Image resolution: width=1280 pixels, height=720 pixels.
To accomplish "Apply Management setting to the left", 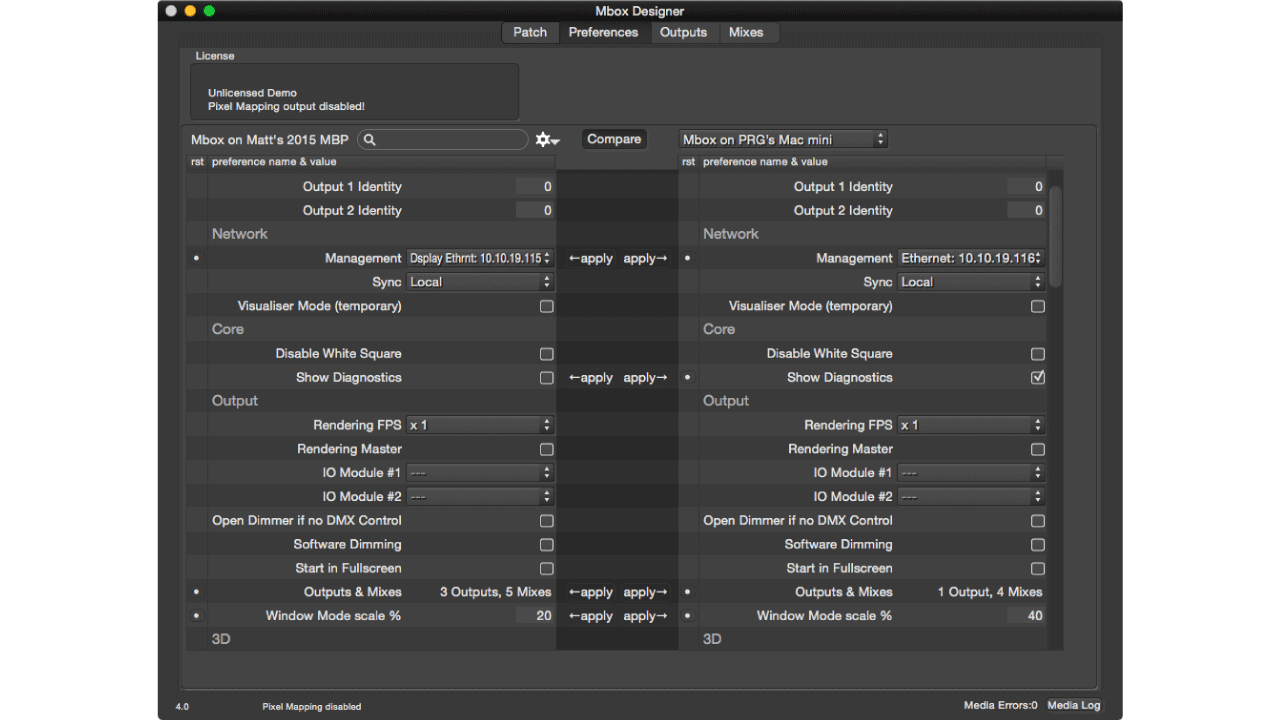I will coord(590,259).
